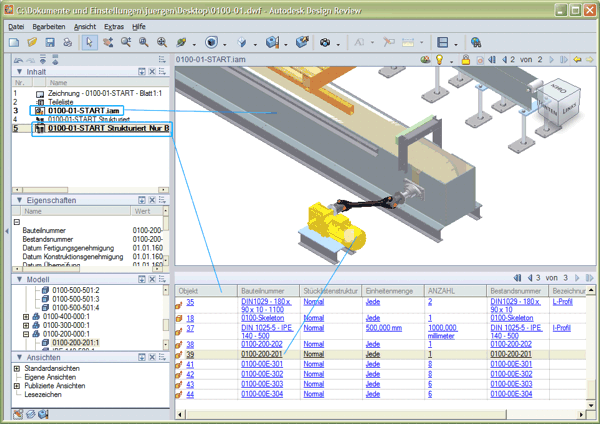Collapse the Eigenschaften panel triangle

pos(19,200)
